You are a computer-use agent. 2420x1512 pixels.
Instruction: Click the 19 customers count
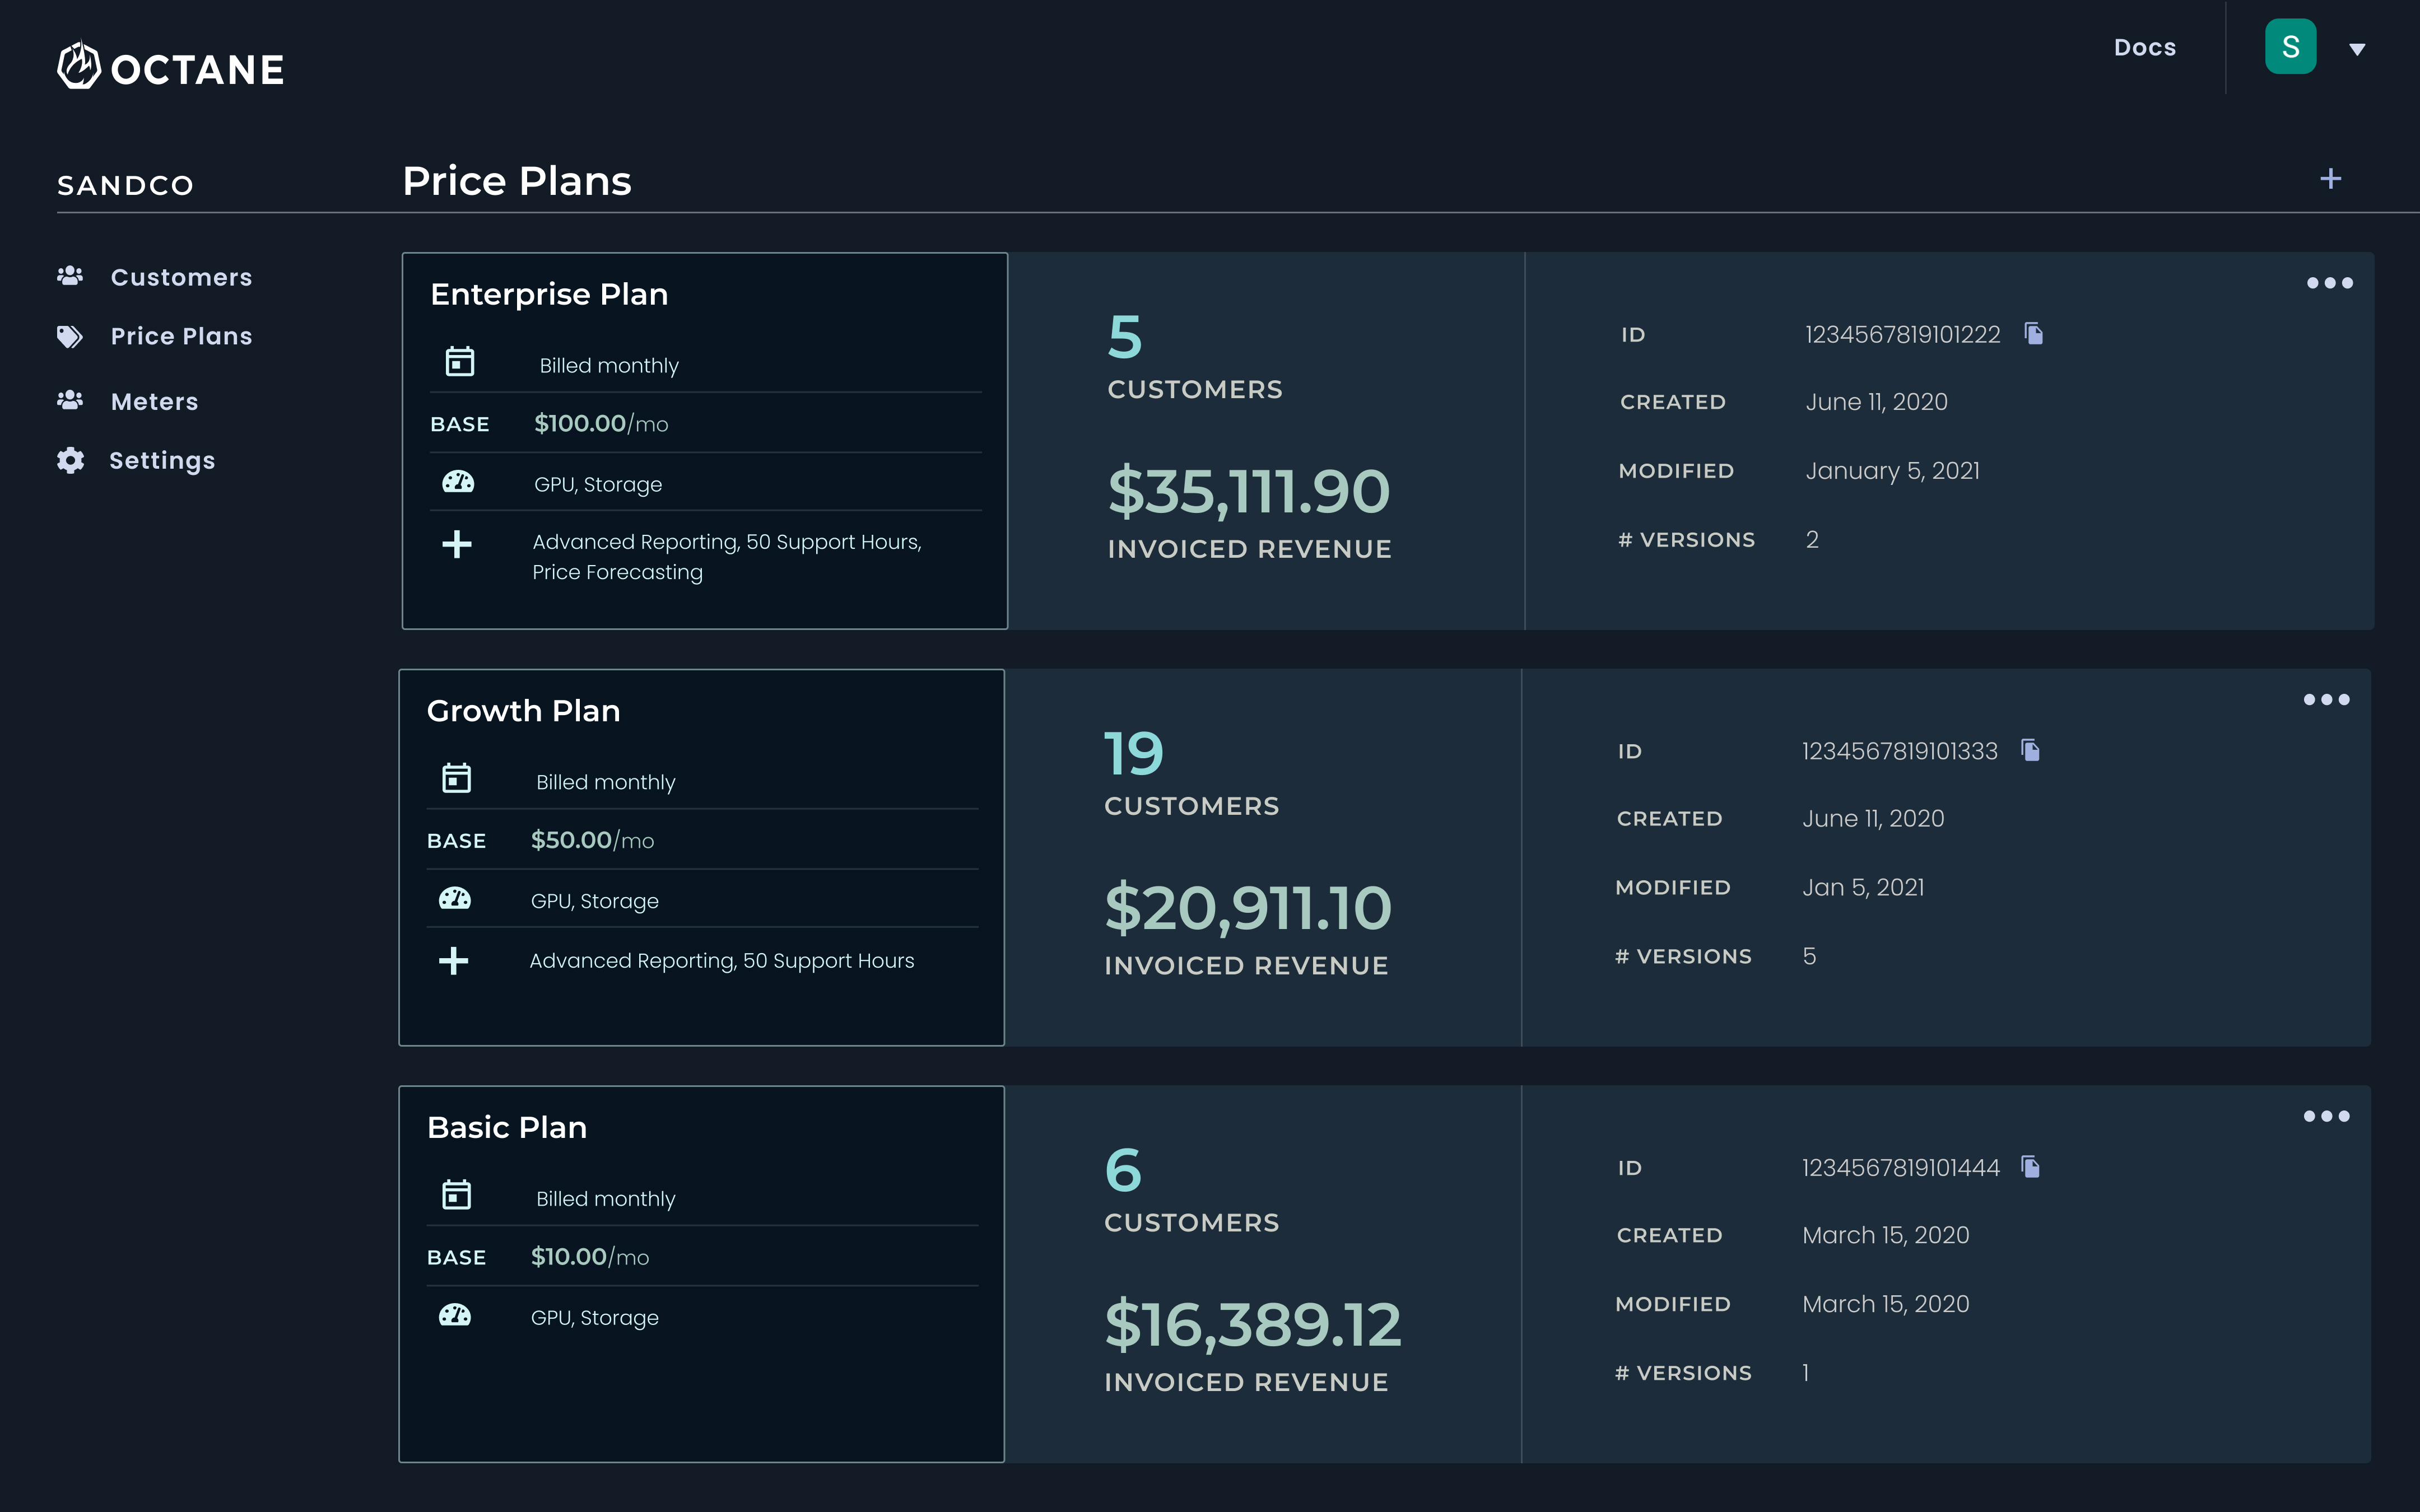coord(1134,753)
